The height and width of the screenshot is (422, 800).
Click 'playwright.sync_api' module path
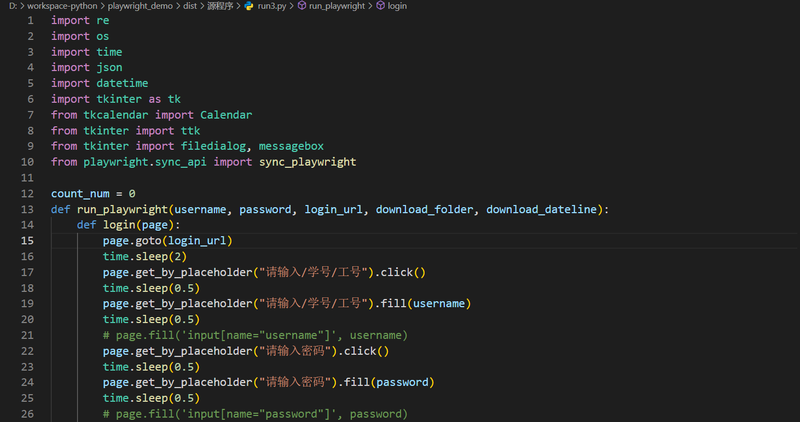click(145, 162)
